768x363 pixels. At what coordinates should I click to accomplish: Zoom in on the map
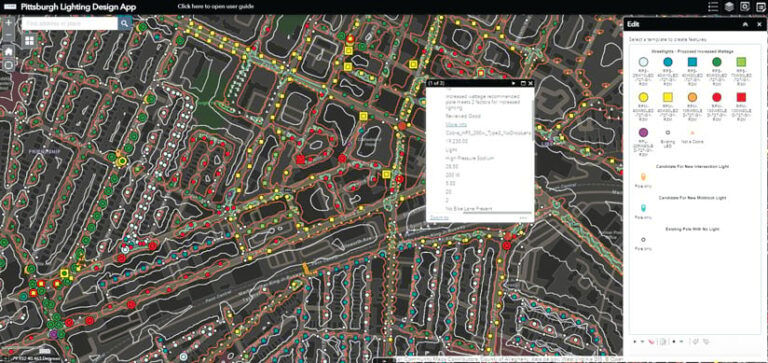click(x=8, y=23)
